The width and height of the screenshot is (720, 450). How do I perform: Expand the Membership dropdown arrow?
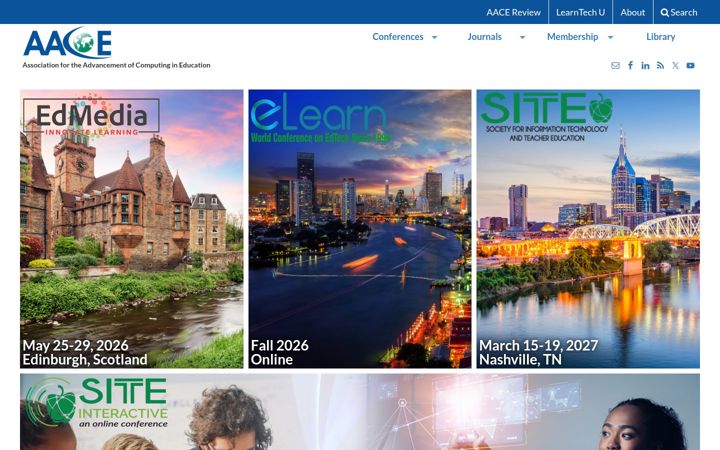[610, 37]
